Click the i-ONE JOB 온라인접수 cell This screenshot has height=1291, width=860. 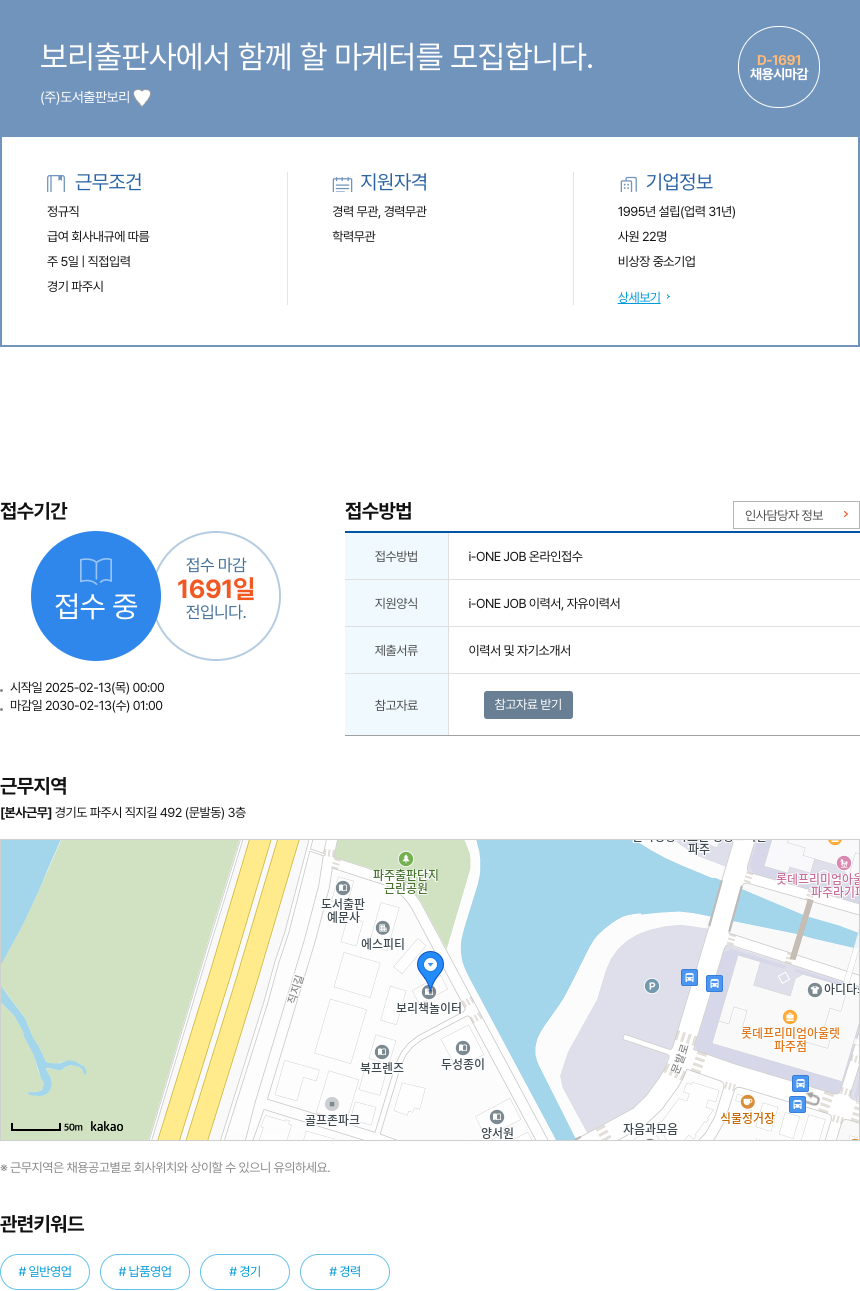[x=654, y=556]
